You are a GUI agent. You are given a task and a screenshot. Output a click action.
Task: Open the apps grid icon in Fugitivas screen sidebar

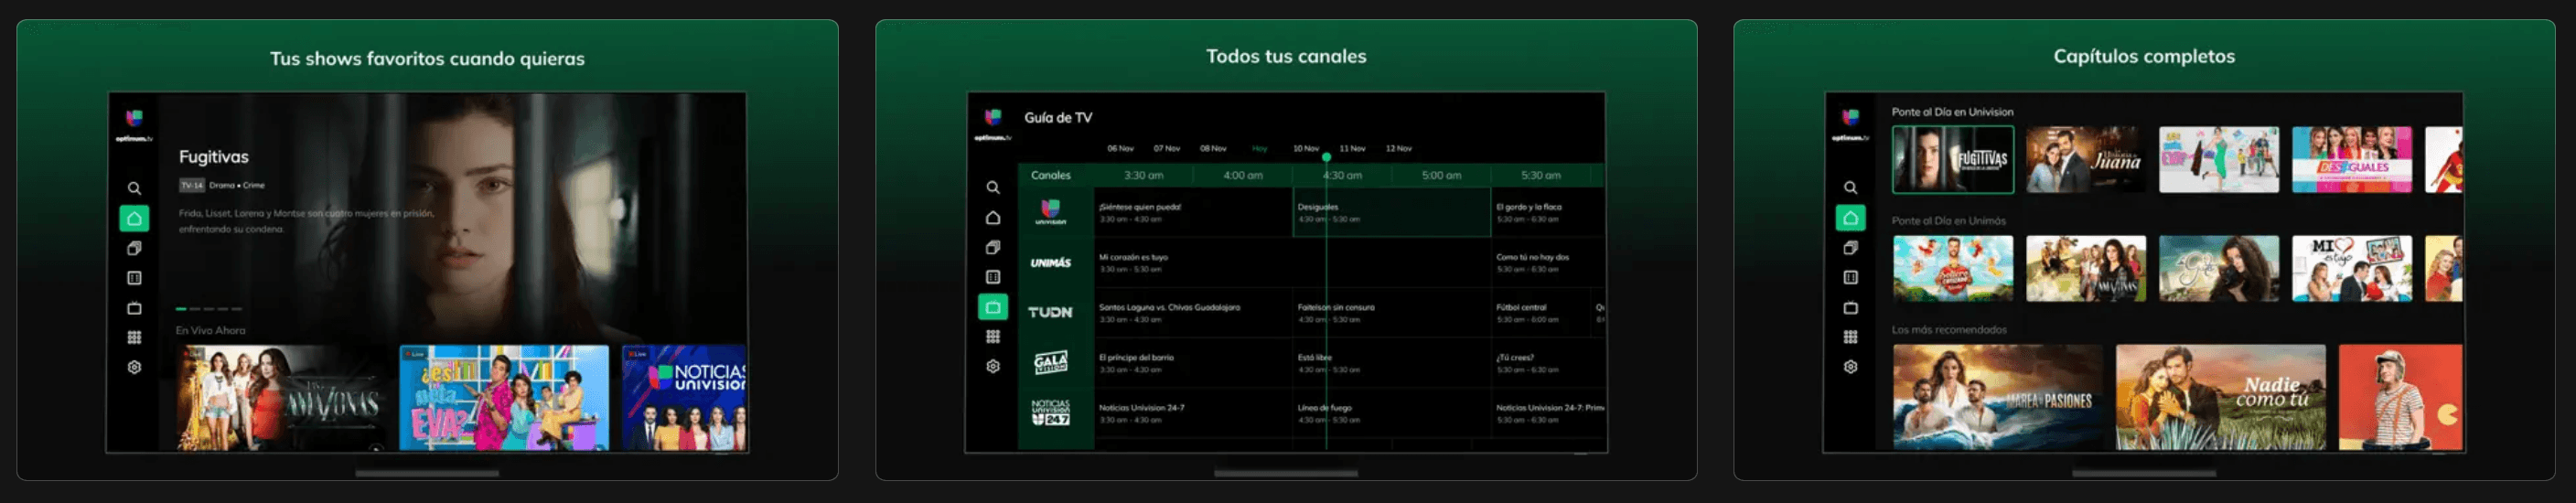[x=134, y=337]
